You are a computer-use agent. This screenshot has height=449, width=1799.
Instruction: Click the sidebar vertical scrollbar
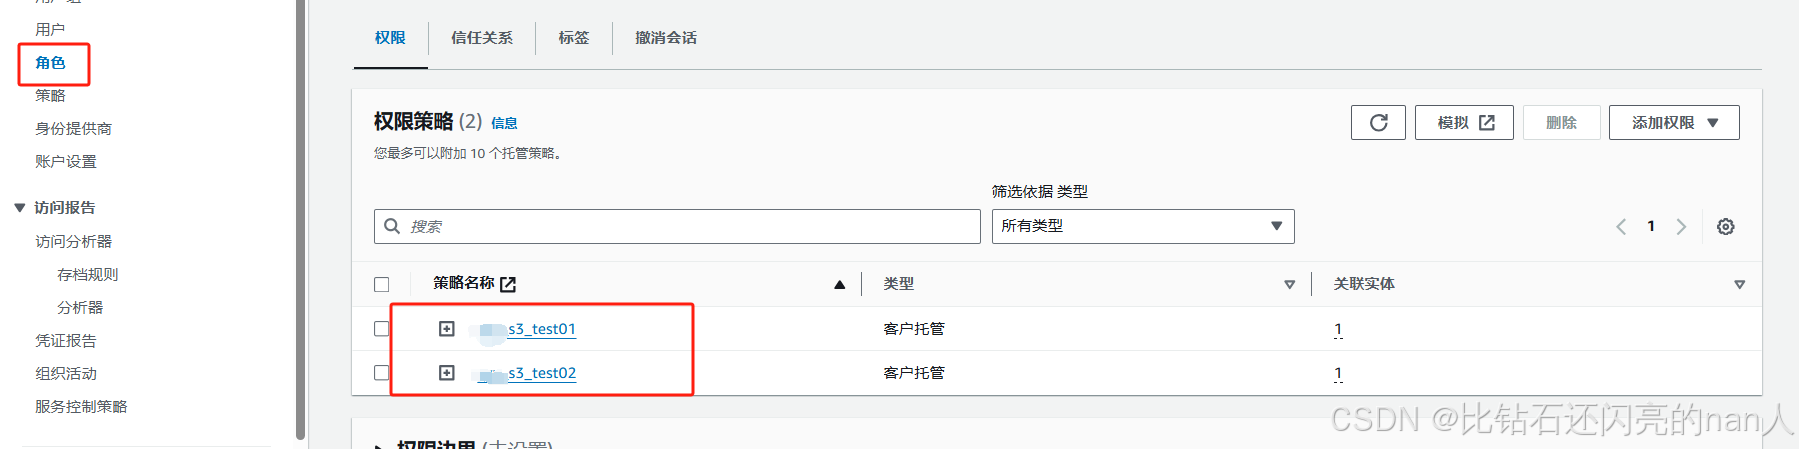click(301, 220)
